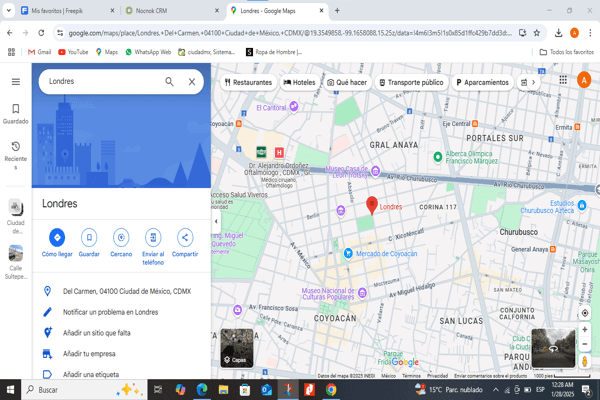
Task: Select the Qué hacer filter chip
Action: (347, 82)
